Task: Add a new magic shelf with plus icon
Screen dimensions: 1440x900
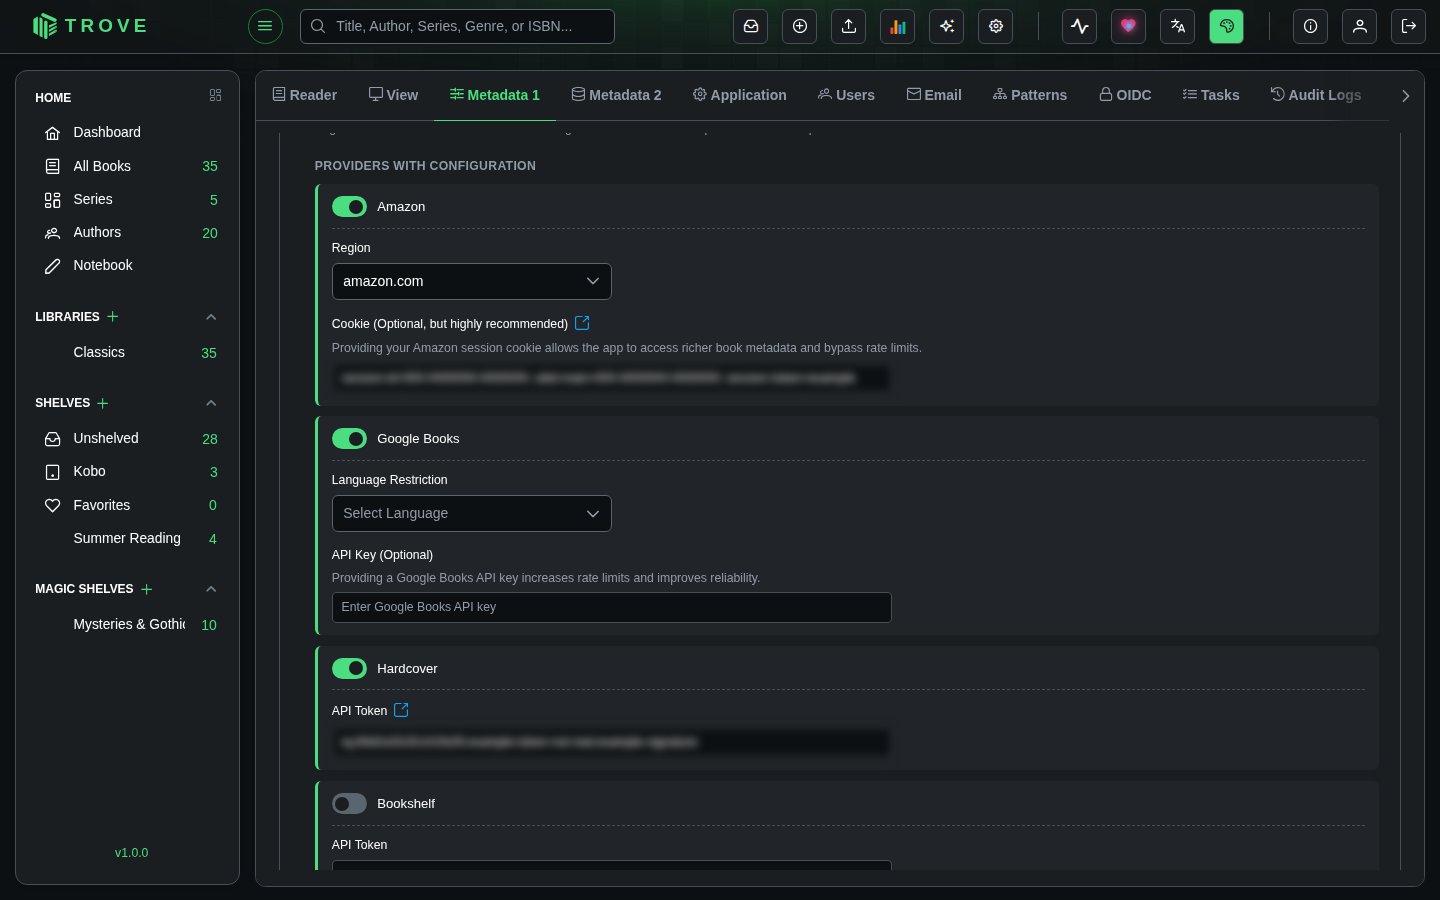Action: click(147, 589)
